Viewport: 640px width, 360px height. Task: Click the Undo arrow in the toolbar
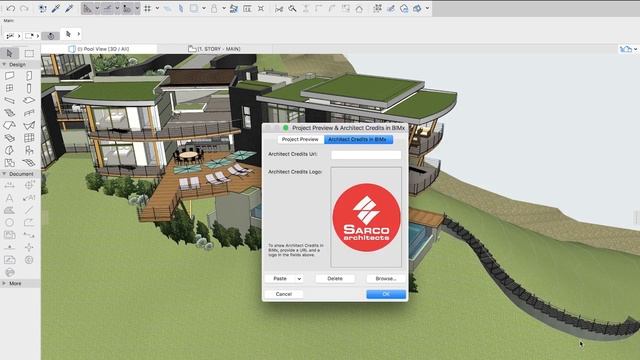(11, 8)
